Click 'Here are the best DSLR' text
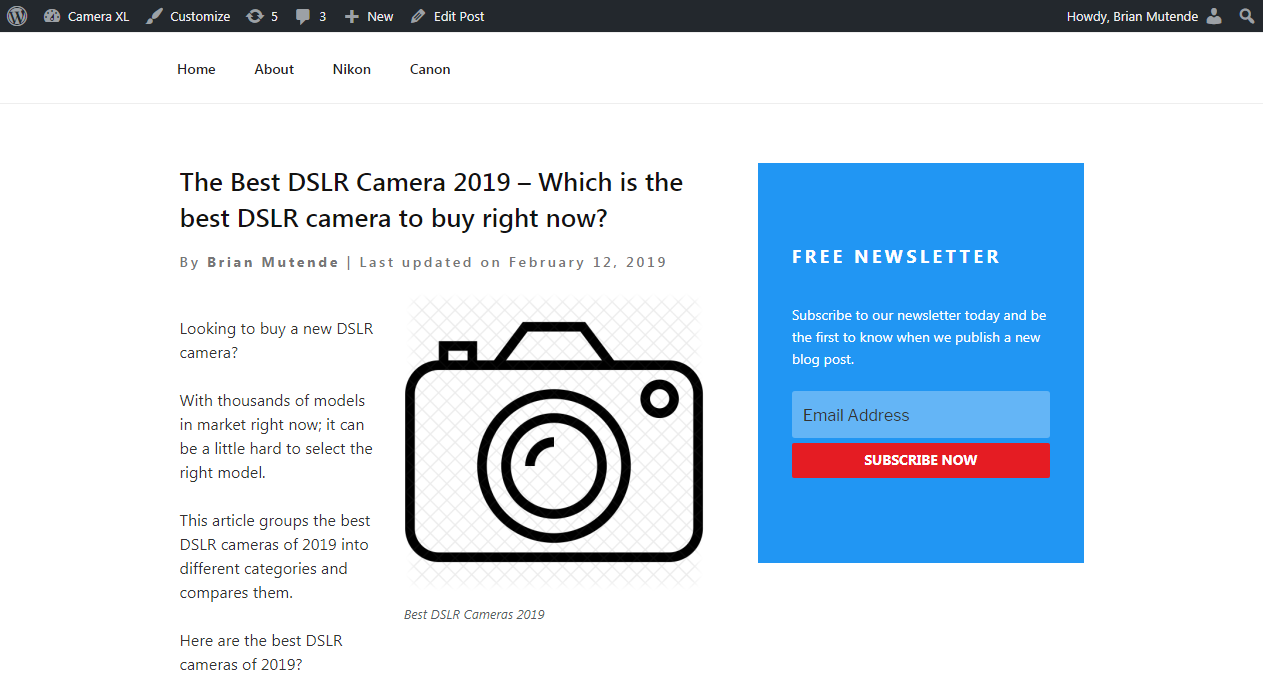This screenshot has height=689, width=1263. tap(262, 652)
